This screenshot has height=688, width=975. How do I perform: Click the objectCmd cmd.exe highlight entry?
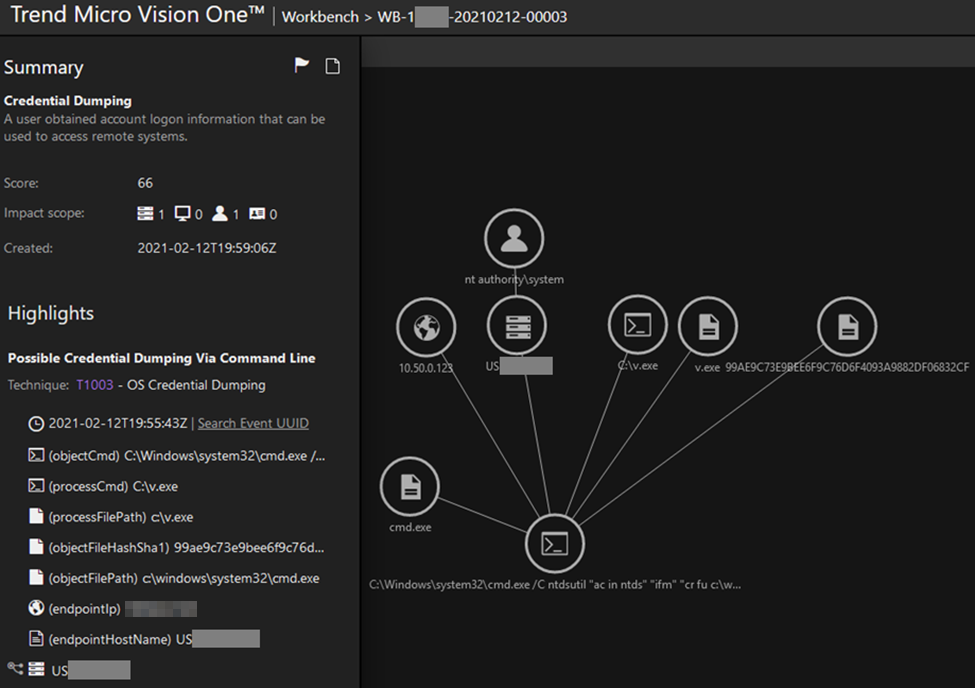pyautogui.click(x=186, y=456)
